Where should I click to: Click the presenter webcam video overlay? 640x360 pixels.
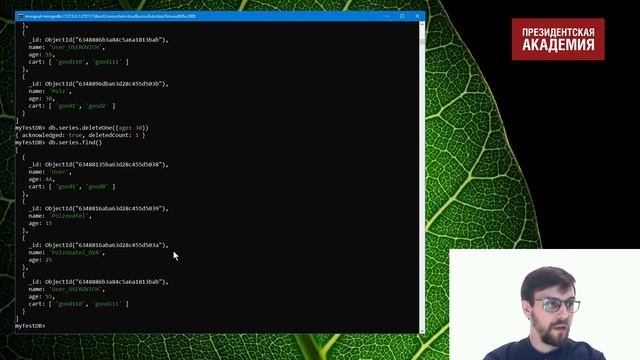pos(544,304)
